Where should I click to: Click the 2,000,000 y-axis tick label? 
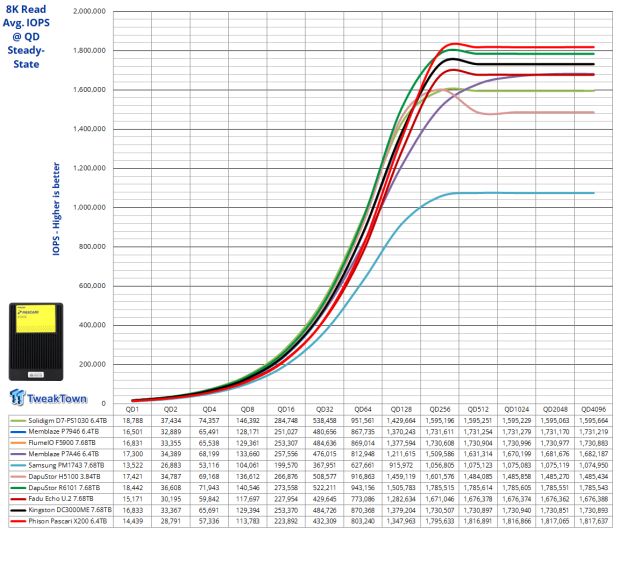(89, 11)
